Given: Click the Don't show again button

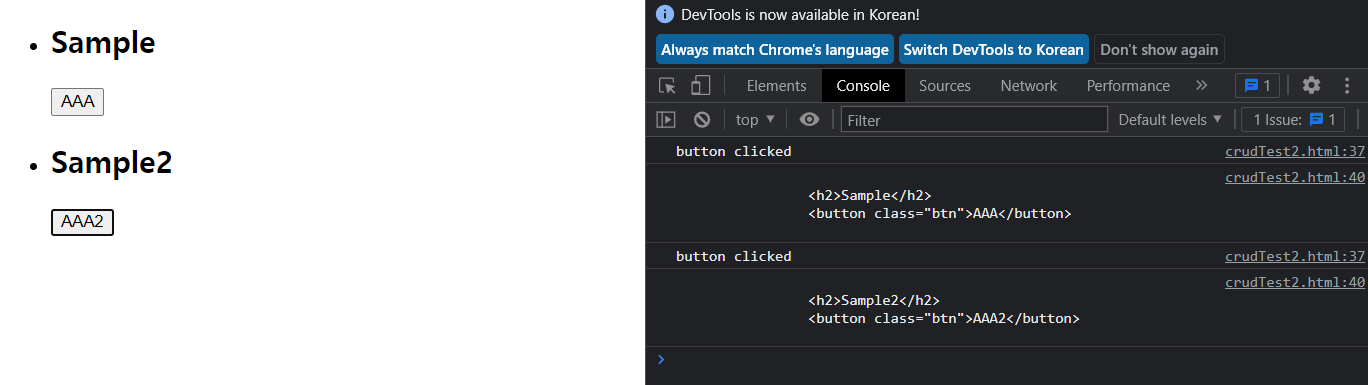Looking at the screenshot, I should [x=1159, y=49].
